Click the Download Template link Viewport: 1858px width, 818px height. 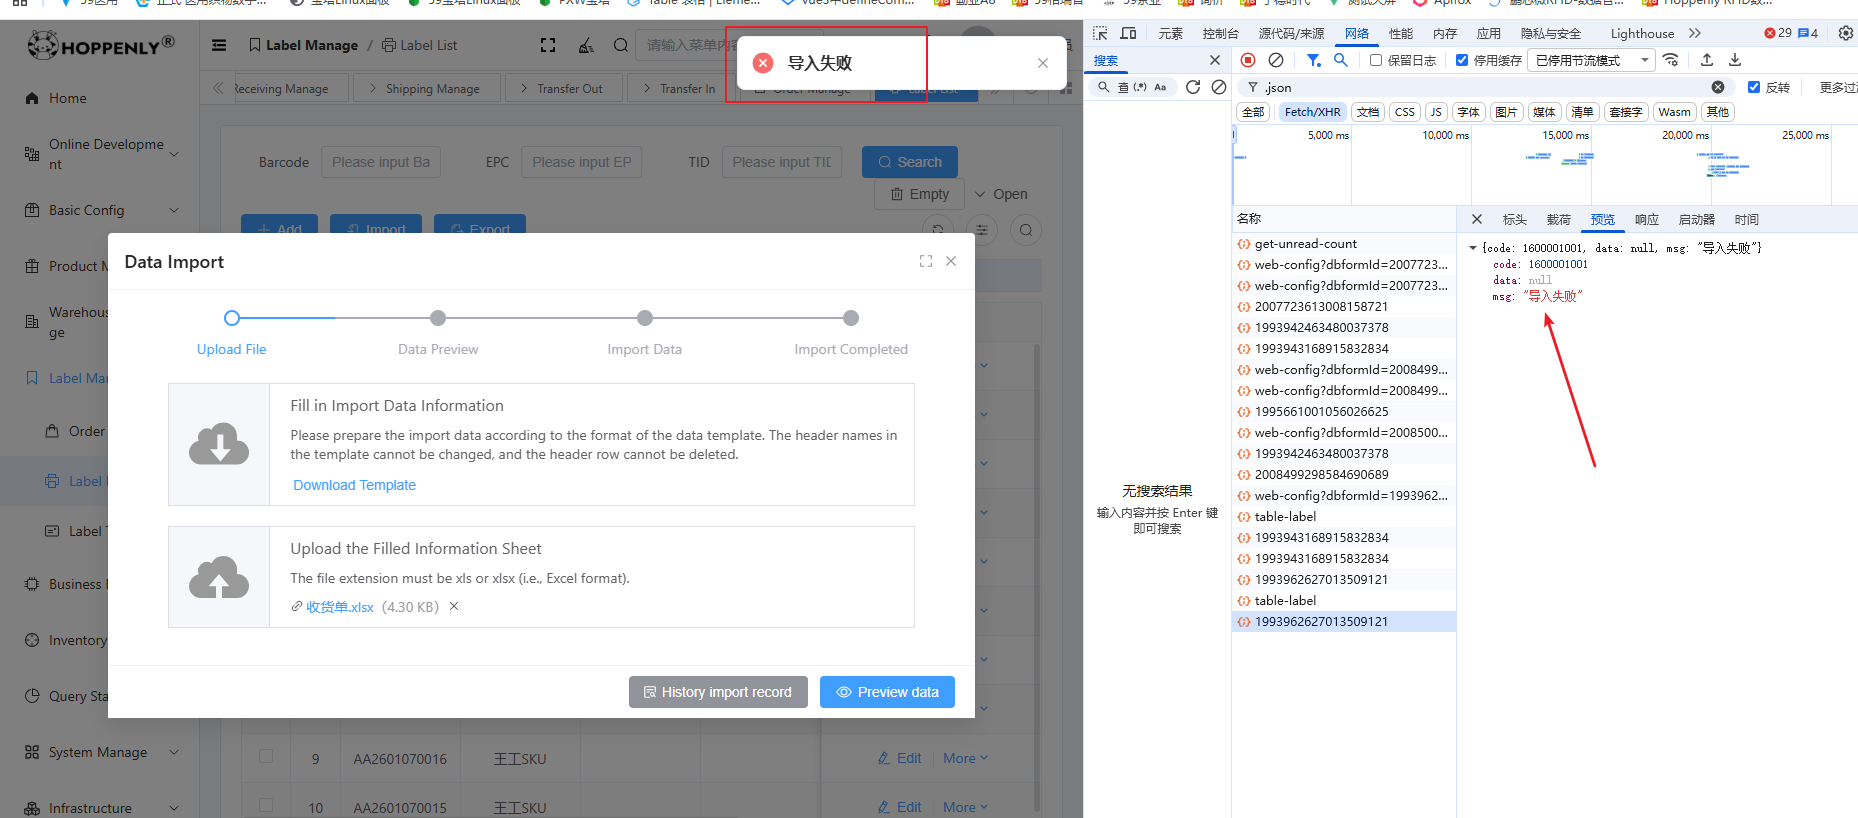354,485
